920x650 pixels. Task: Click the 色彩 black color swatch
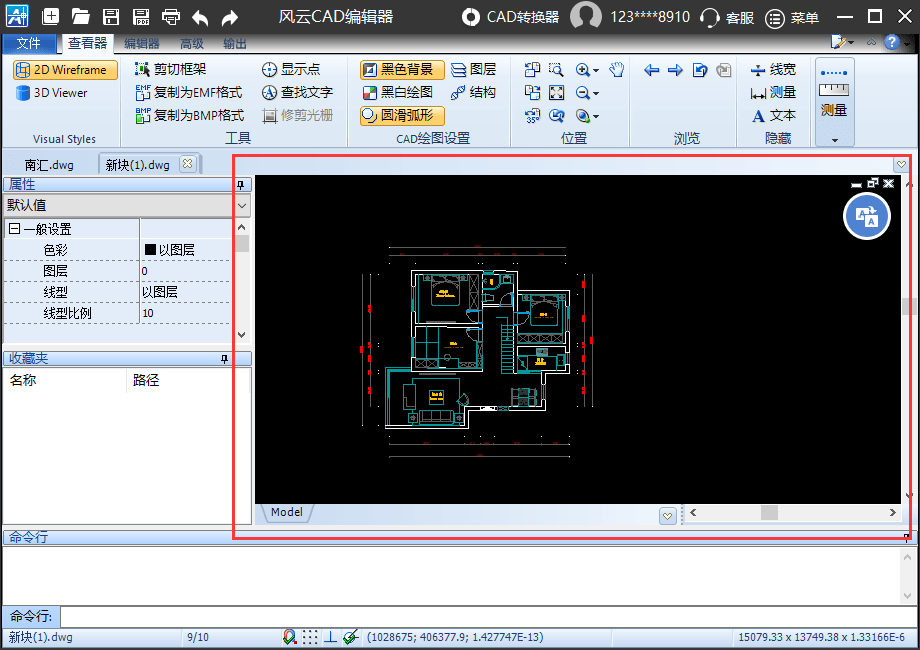[x=150, y=250]
